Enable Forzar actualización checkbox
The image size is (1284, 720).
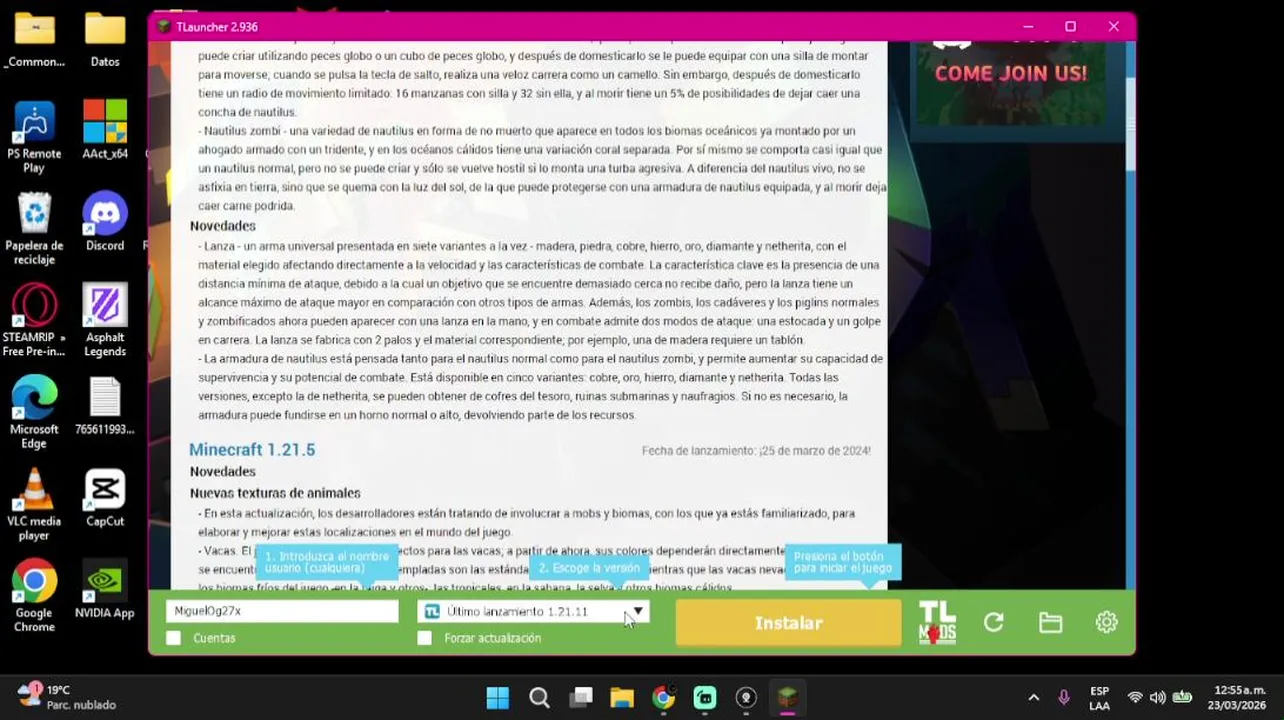[425, 638]
